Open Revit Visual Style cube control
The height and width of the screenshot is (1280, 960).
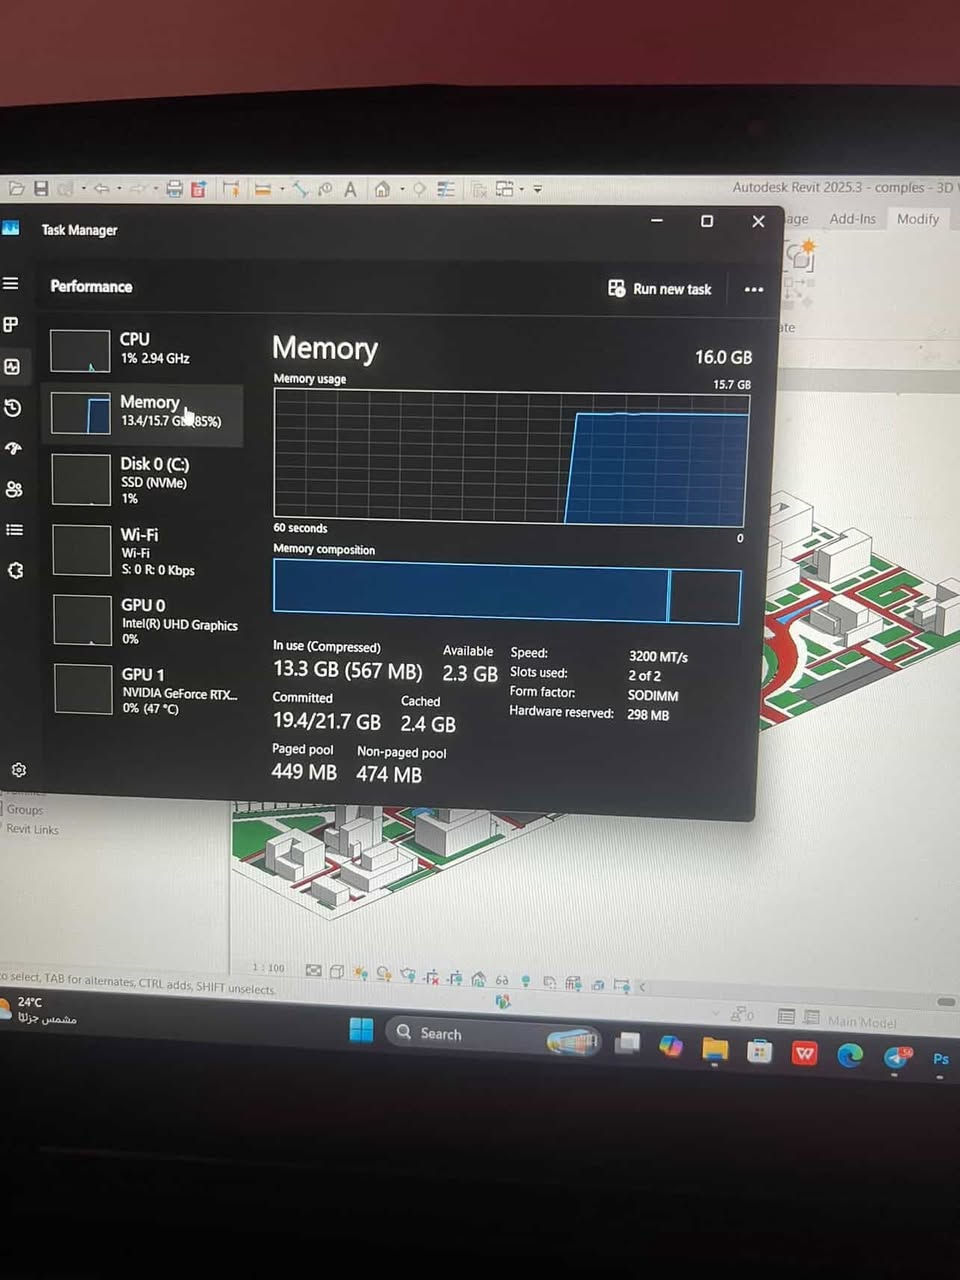(337, 971)
